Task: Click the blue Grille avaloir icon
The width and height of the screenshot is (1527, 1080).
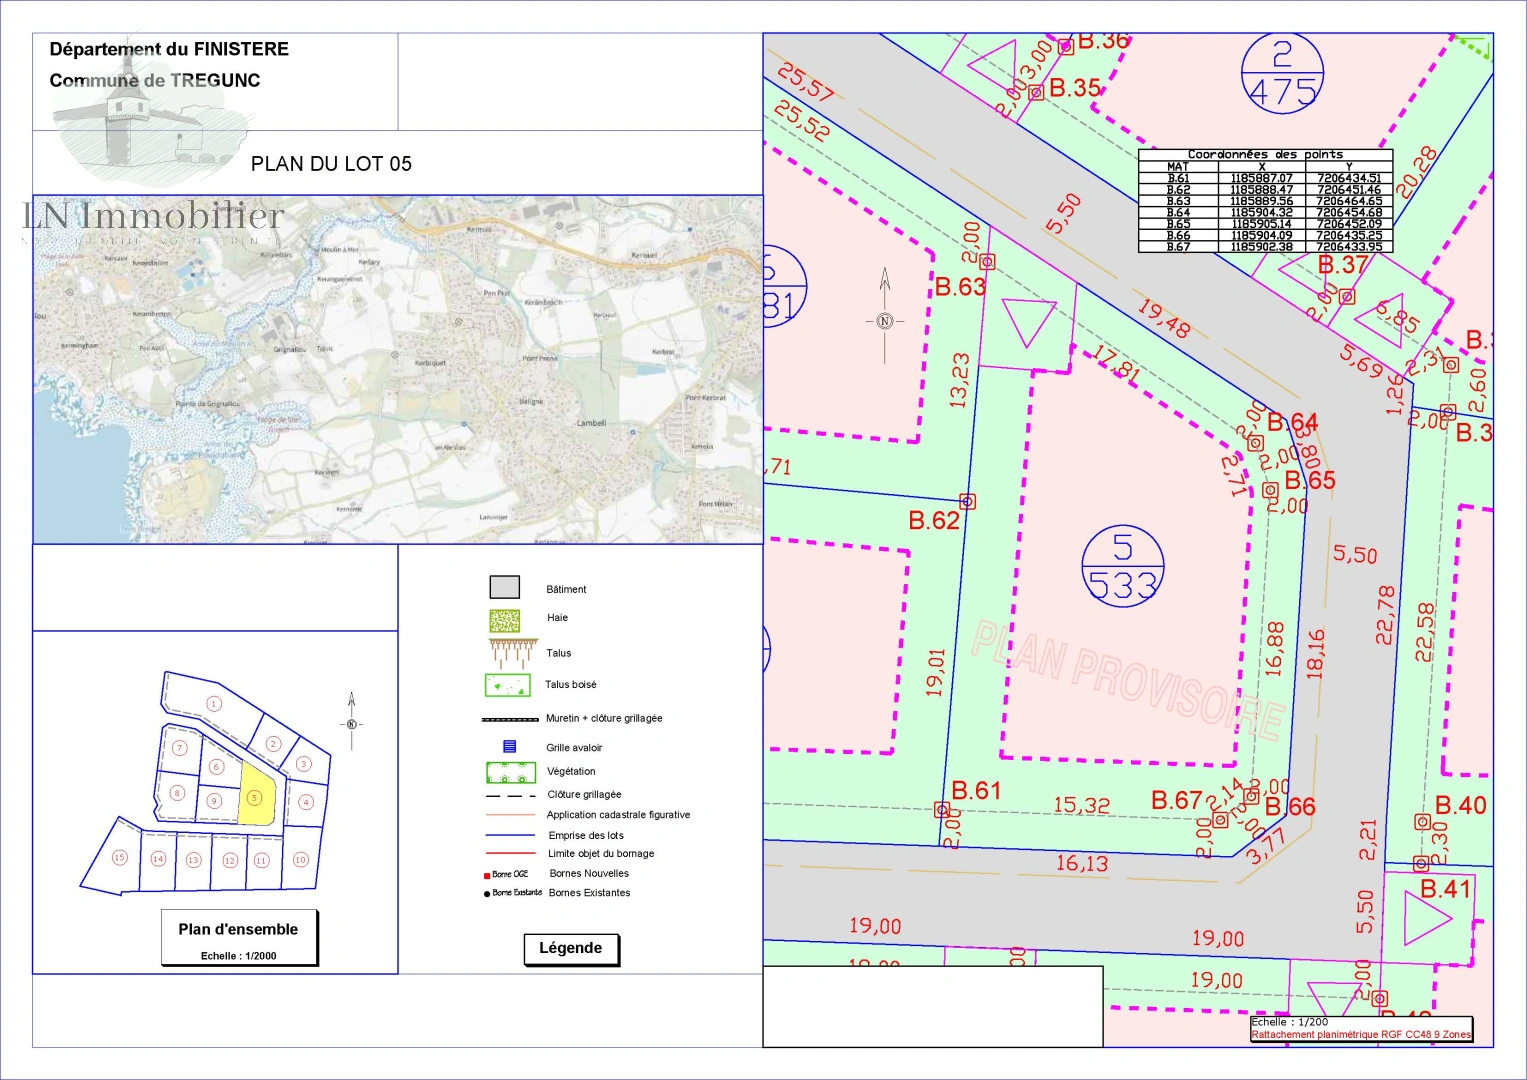Action: (509, 747)
